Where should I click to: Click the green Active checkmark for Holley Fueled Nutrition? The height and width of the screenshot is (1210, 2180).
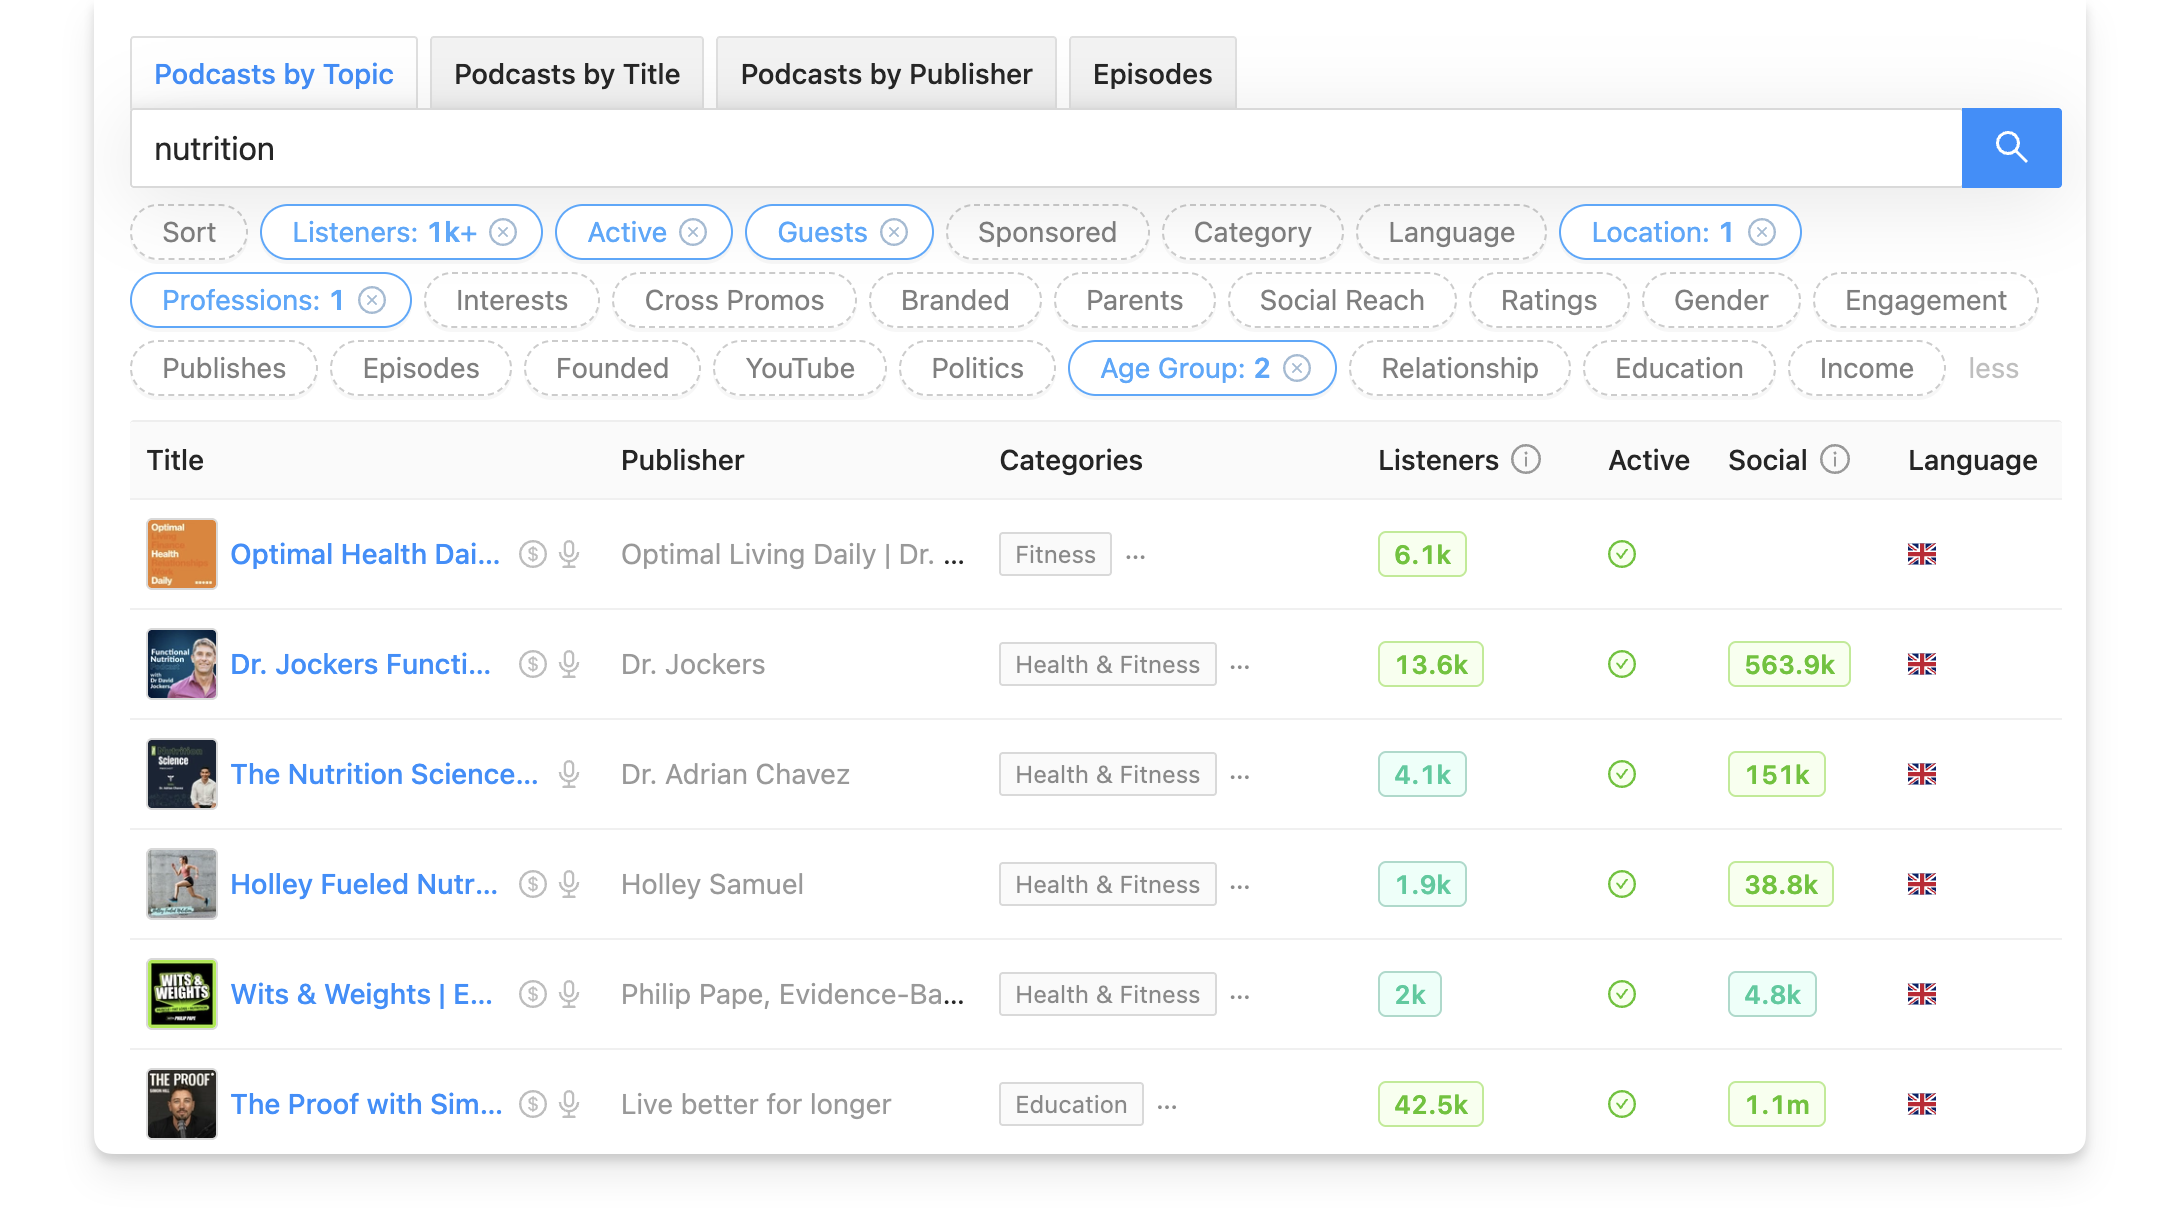[x=1621, y=884]
